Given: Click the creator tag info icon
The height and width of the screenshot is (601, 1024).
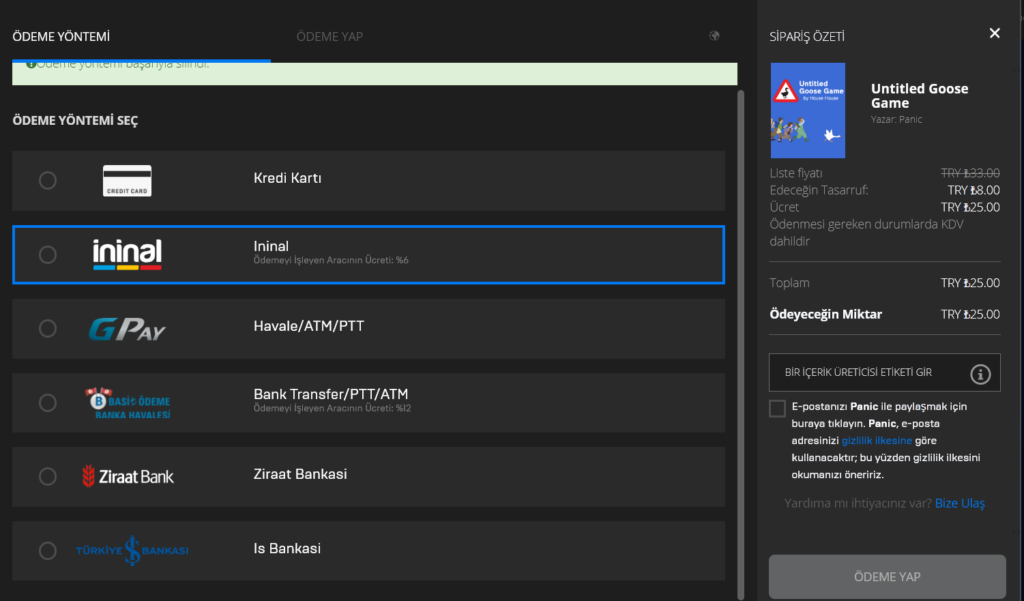Looking at the screenshot, I should tap(980, 374).
